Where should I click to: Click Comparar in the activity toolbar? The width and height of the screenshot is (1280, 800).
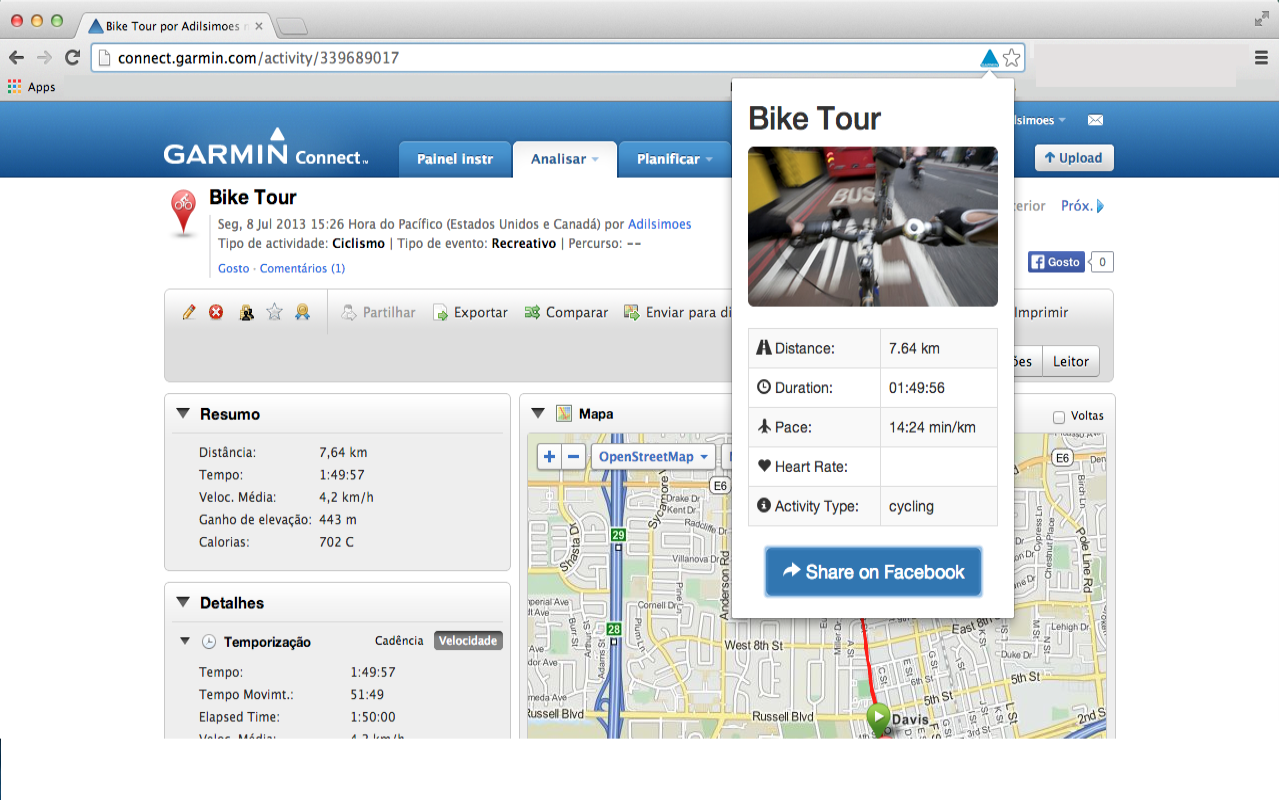point(566,312)
